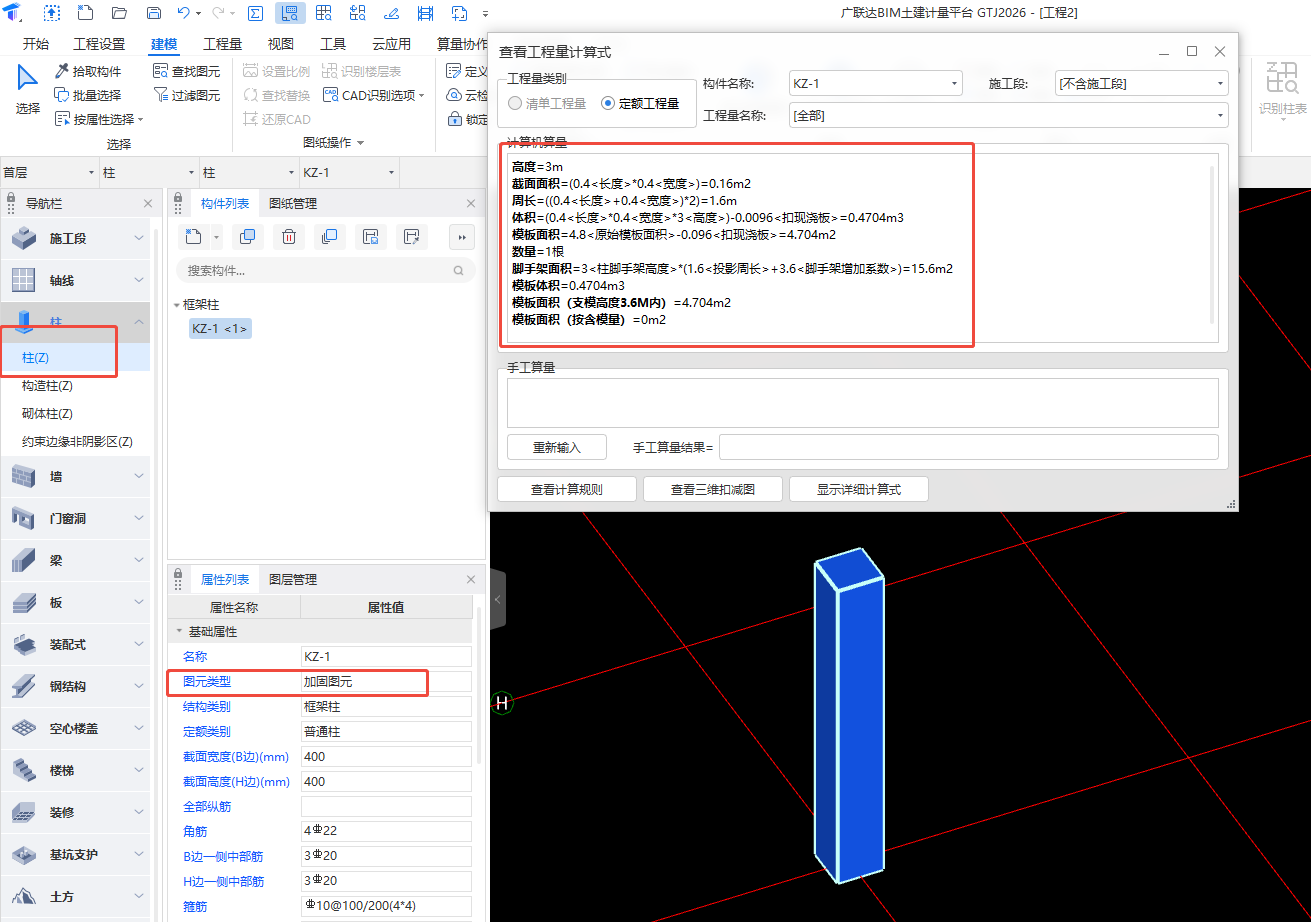Click the New file icon in quick access bar
Viewport: 1311px width, 922px height.
click(86, 13)
